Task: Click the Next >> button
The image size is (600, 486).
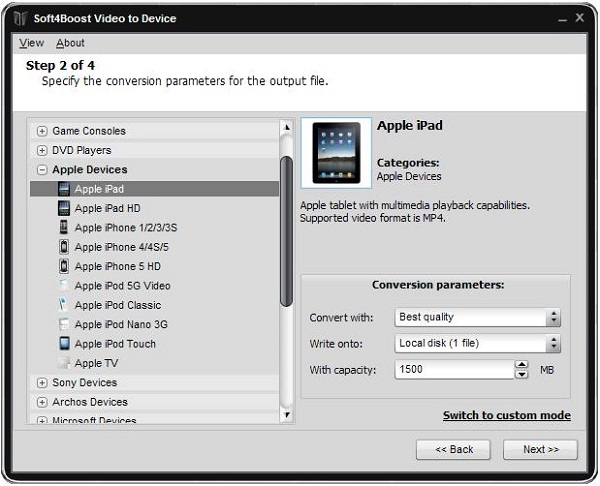Action: tap(540, 449)
